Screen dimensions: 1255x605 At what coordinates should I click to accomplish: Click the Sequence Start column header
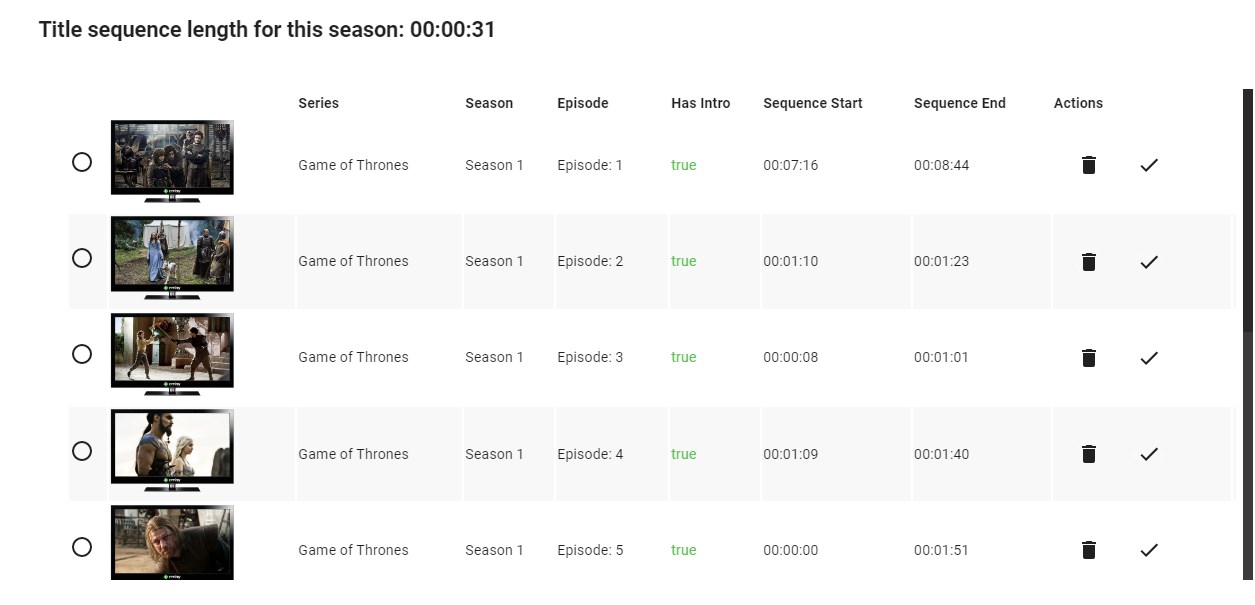coord(812,103)
